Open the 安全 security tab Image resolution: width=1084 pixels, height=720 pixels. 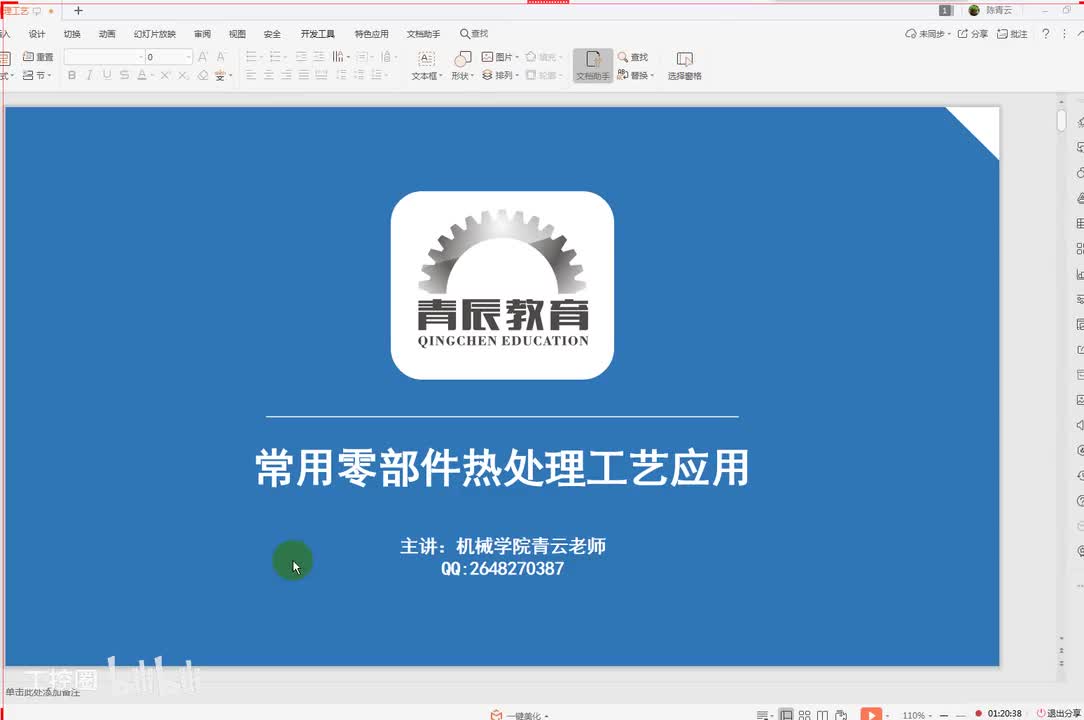click(x=272, y=34)
